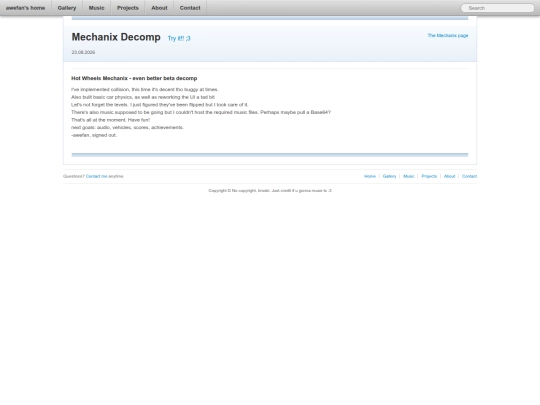Click the line 'That's all at the moment. Have fun!'
Screen dimensions: 540x405
(111, 120)
